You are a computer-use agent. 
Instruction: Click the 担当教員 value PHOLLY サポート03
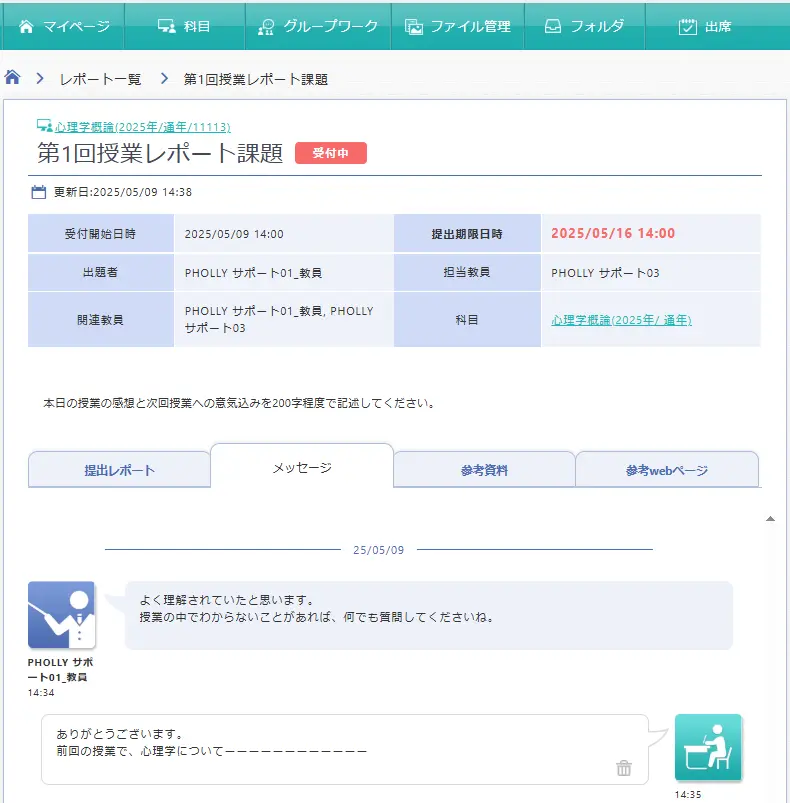605,272
